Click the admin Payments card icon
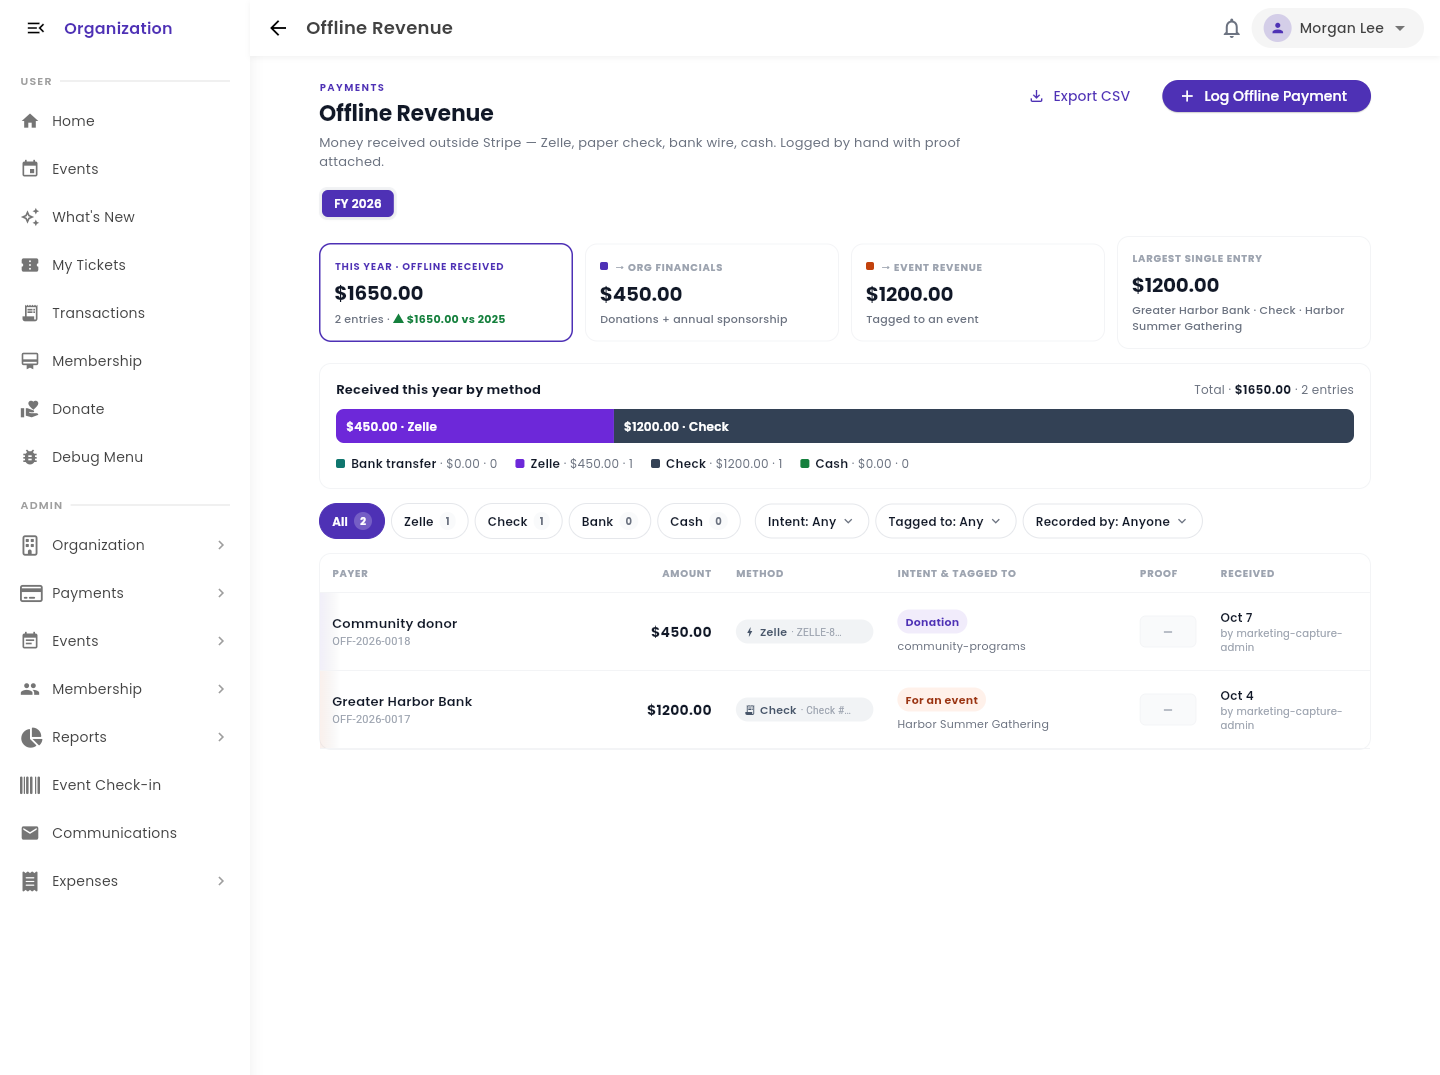1440x1075 pixels. (x=30, y=593)
